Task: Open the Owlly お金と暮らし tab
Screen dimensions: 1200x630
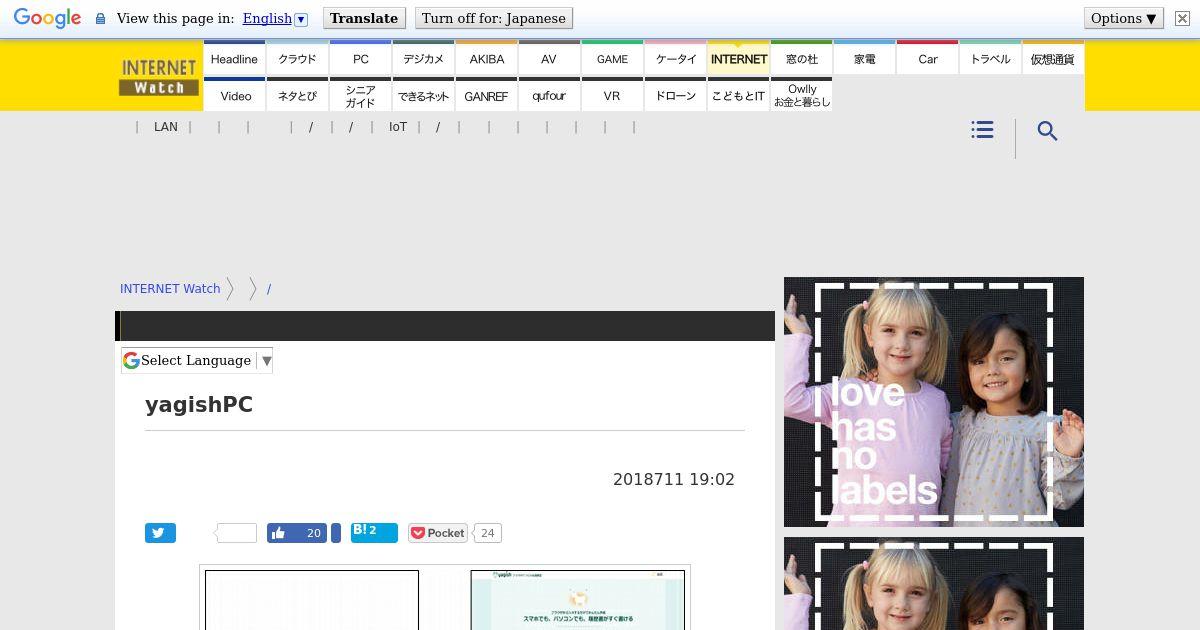Action: click(801, 95)
